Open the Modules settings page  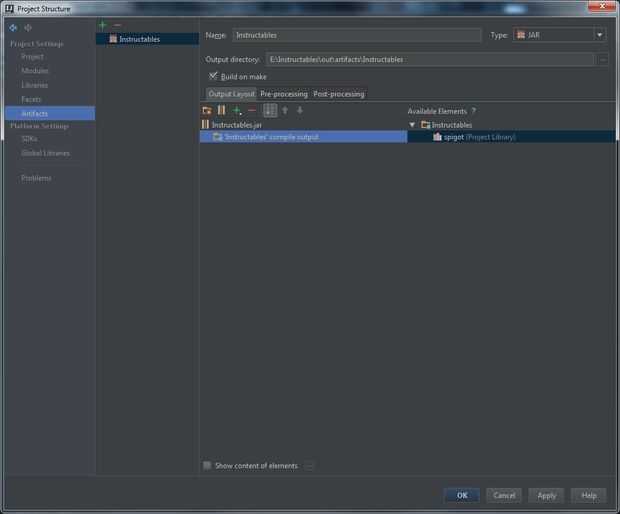pyautogui.click(x=35, y=71)
